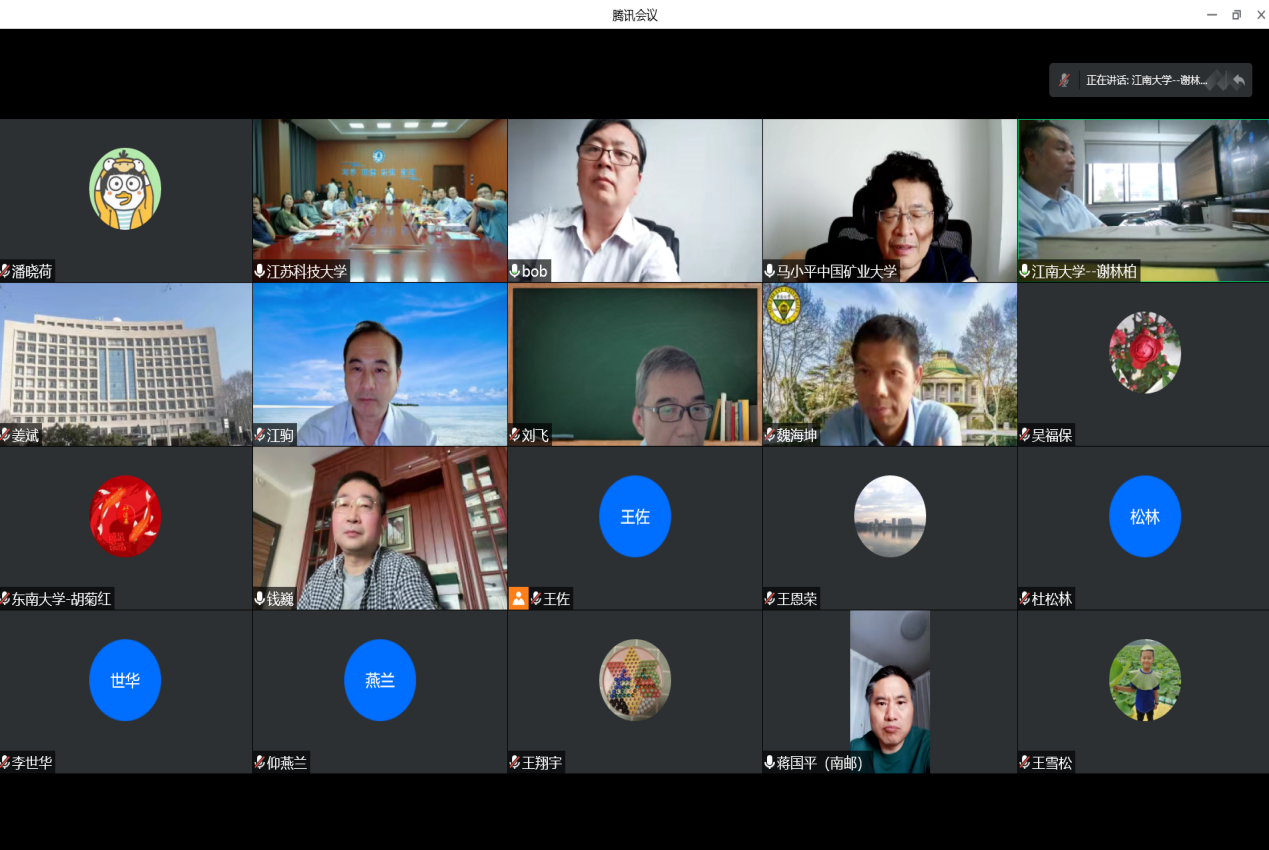The width and height of the screenshot is (1269, 850).
Task: Click 吴福保's red rose avatar
Action: tap(1144, 352)
